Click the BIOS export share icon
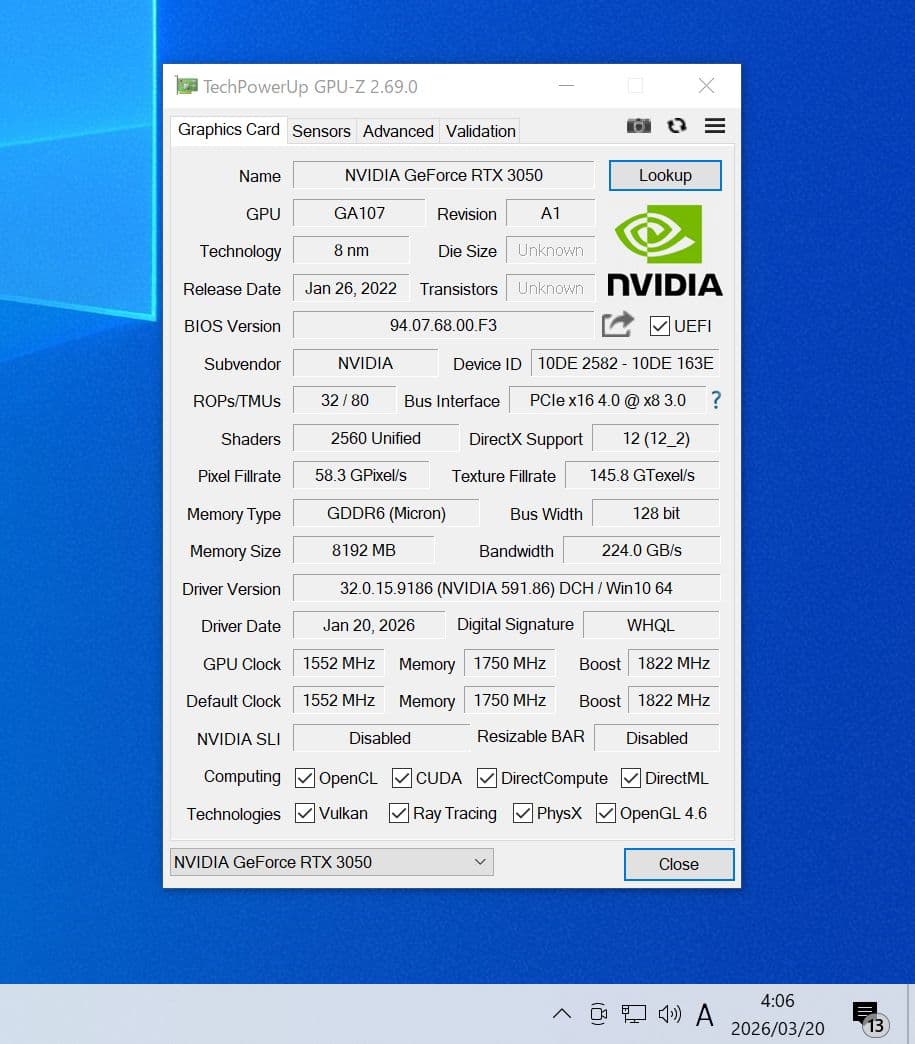 click(x=617, y=325)
